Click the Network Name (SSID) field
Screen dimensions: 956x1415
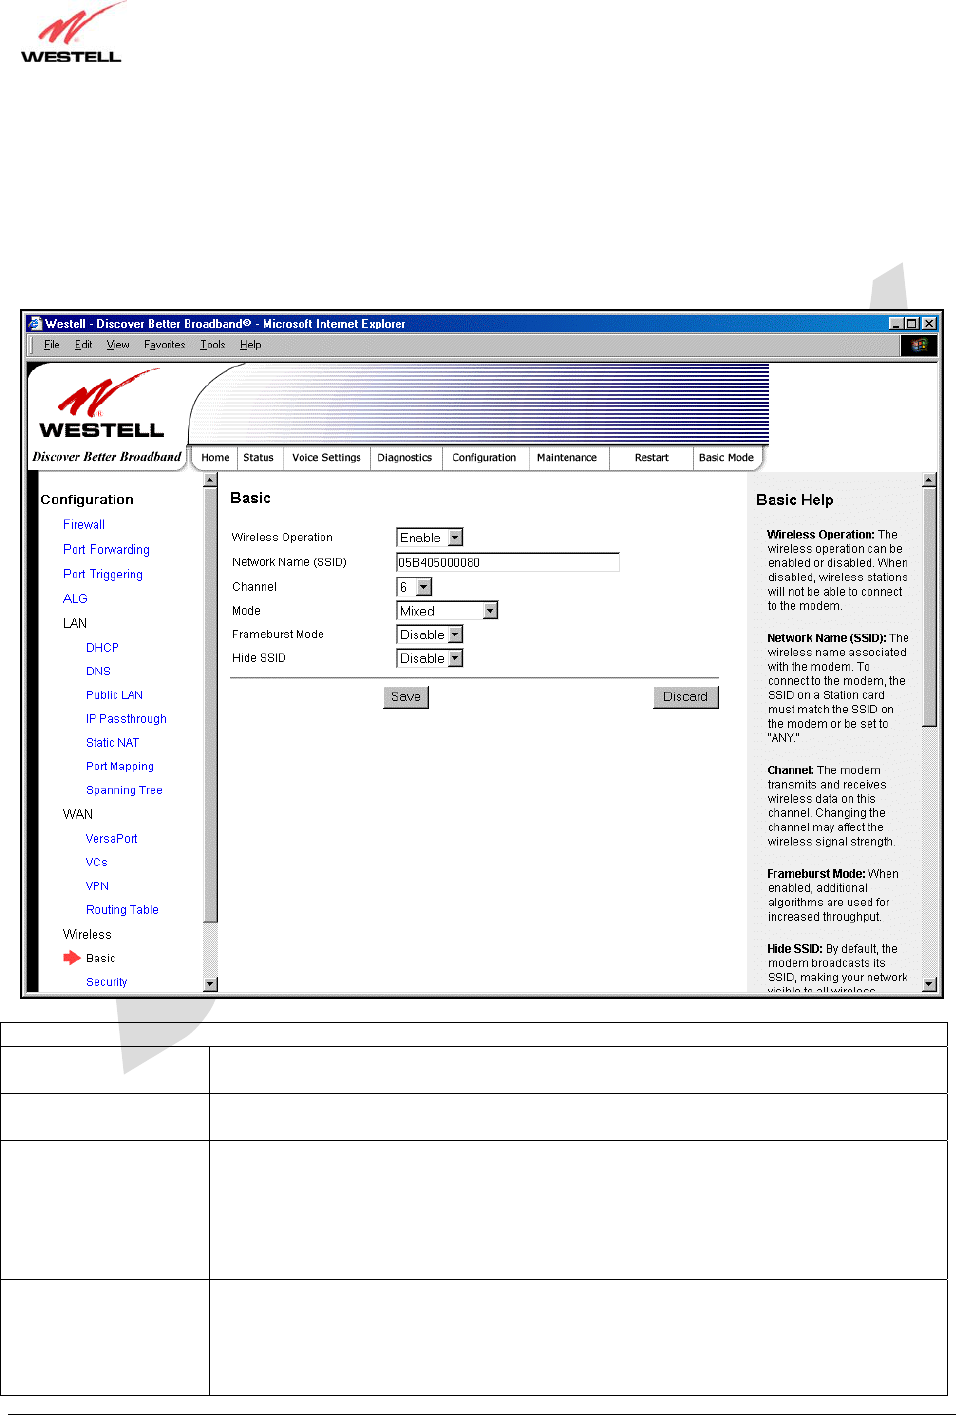click(508, 563)
